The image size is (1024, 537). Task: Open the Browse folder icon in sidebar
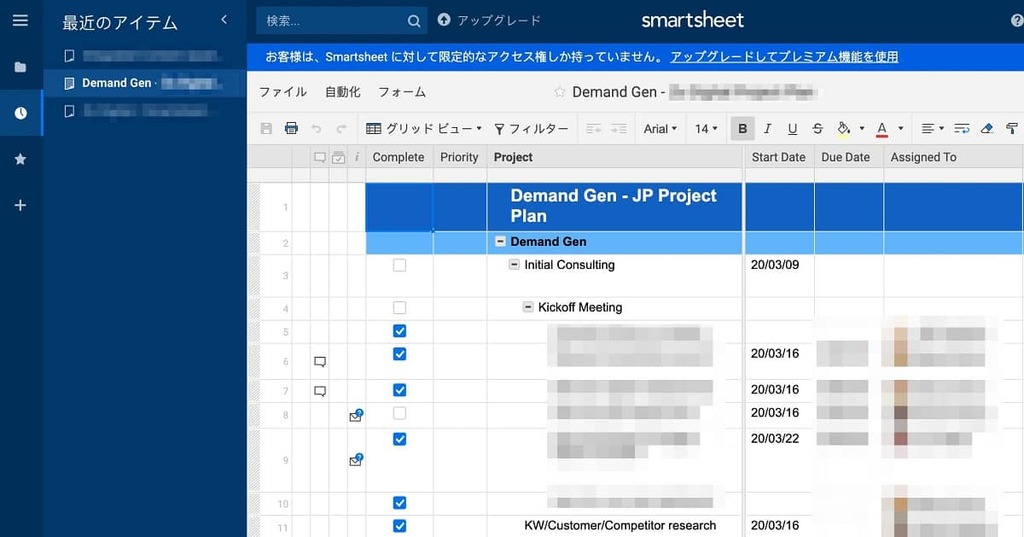20,67
